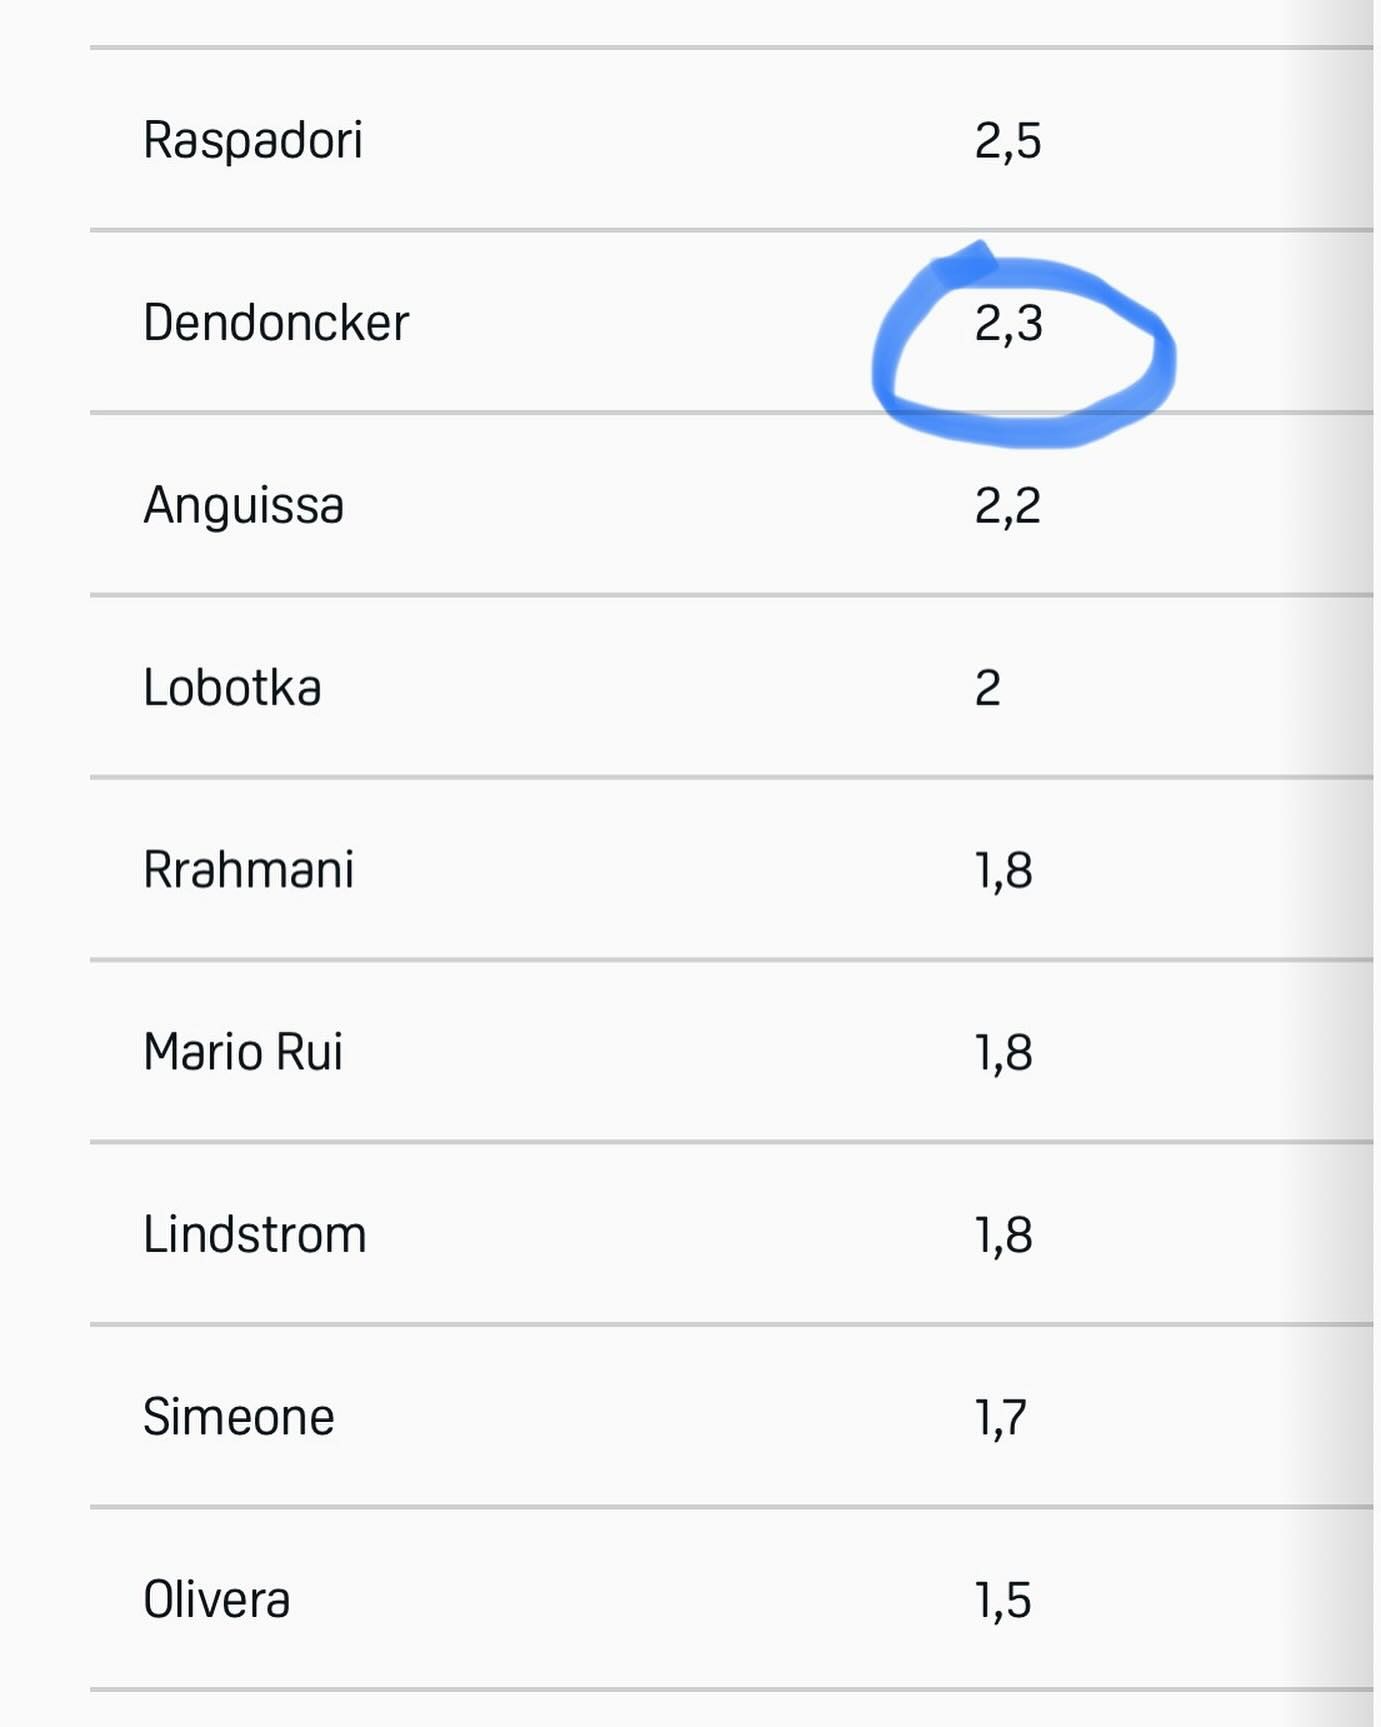Click the circled 2,3 value
Viewport: 1381px width, 1727px height.
point(1009,324)
